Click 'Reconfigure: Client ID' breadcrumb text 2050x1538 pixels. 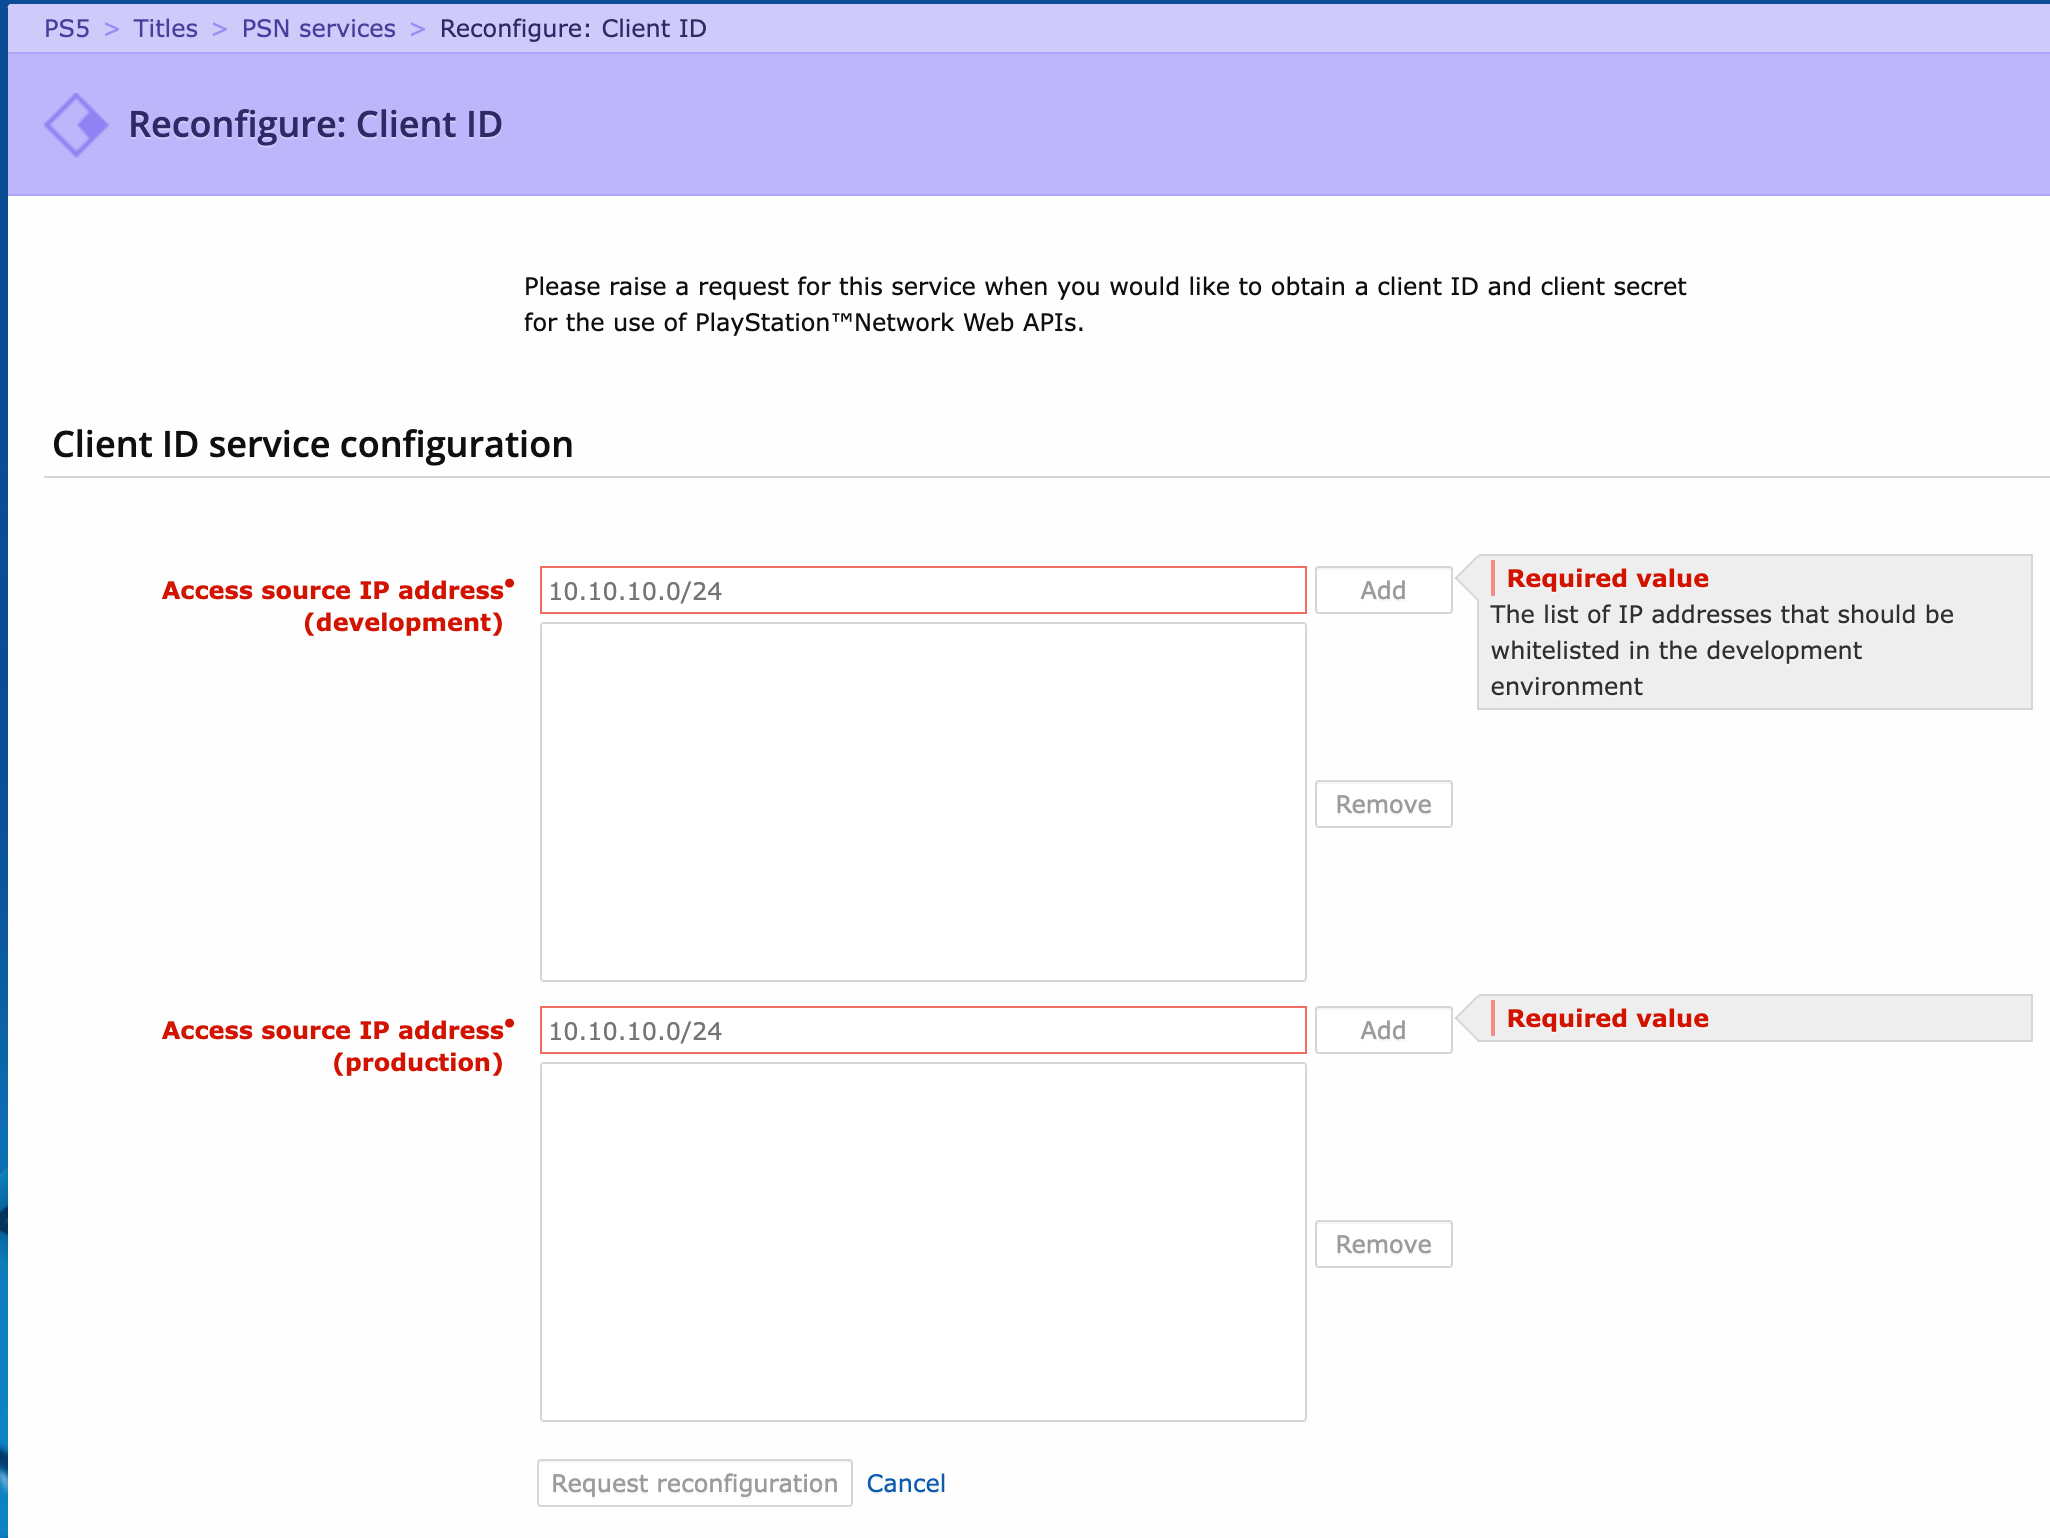click(573, 28)
